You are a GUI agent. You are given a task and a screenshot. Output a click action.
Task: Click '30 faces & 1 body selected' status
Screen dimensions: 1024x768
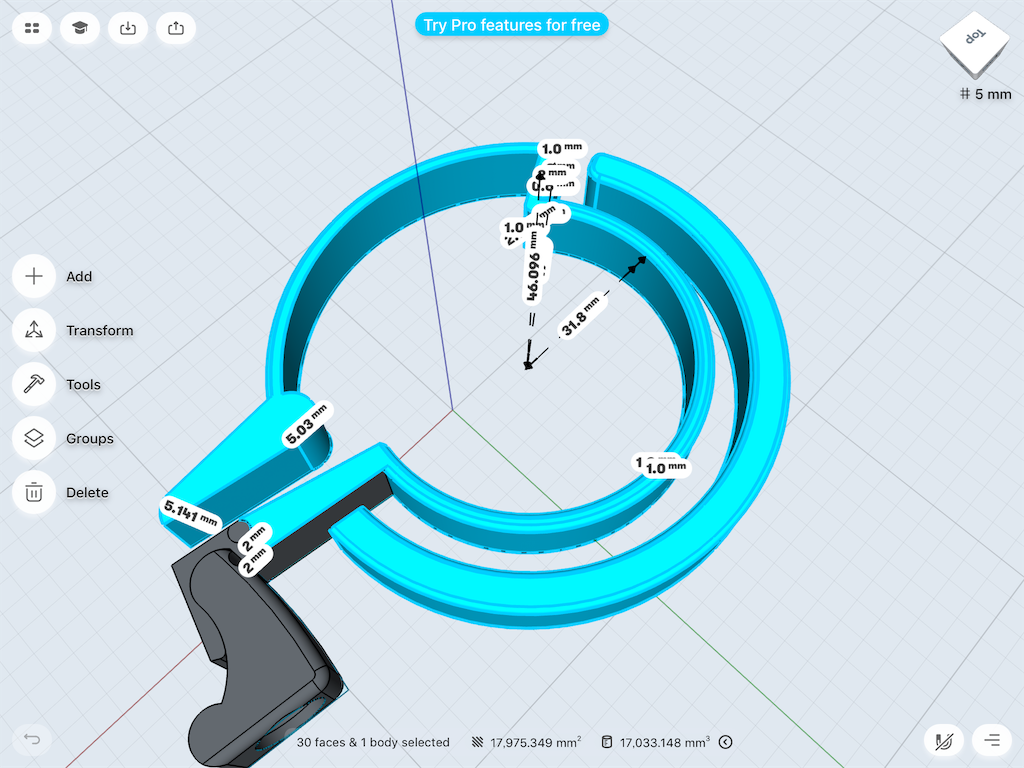coord(373,743)
